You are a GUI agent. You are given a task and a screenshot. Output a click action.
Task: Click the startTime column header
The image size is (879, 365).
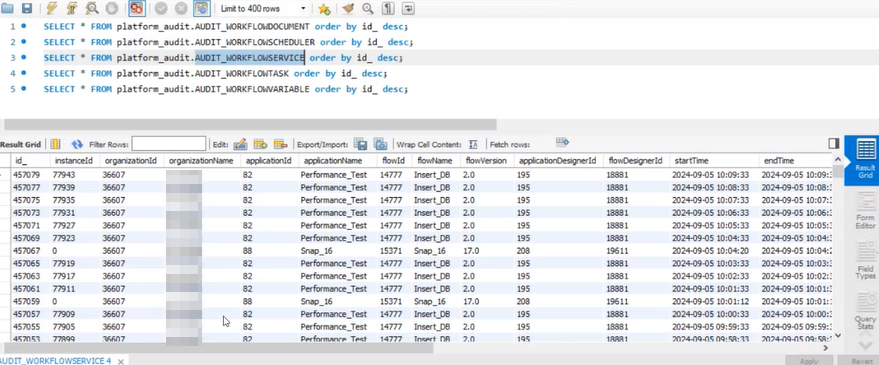tap(714, 160)
